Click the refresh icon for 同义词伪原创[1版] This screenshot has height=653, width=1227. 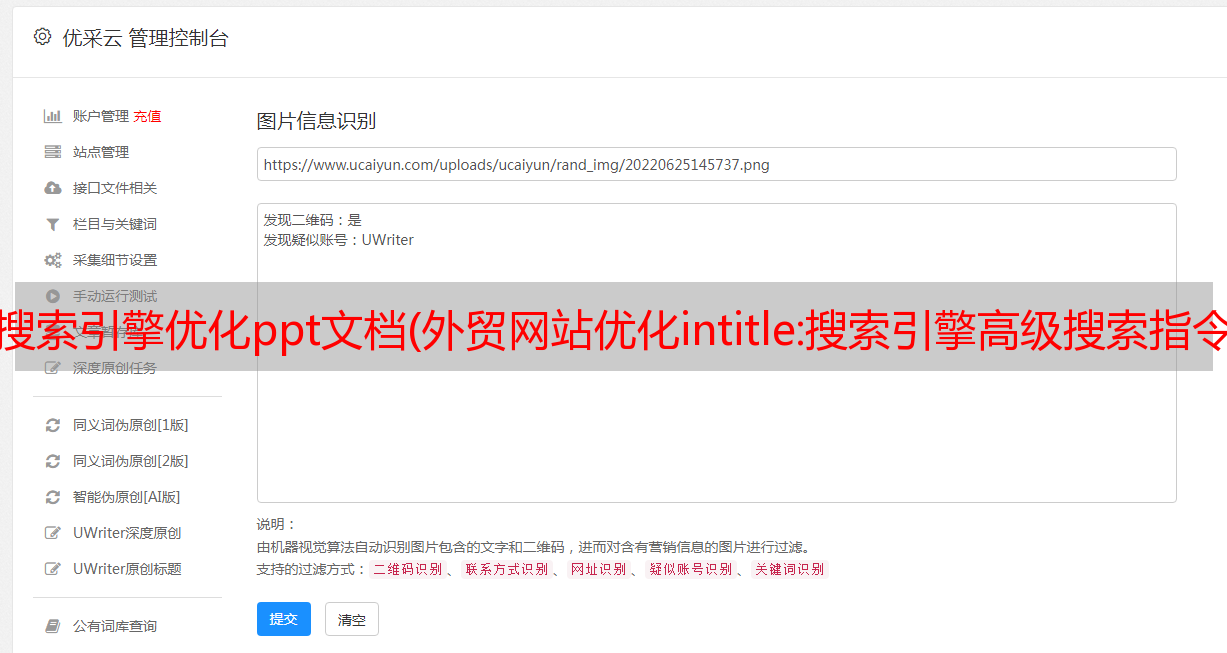pos(53,425)
